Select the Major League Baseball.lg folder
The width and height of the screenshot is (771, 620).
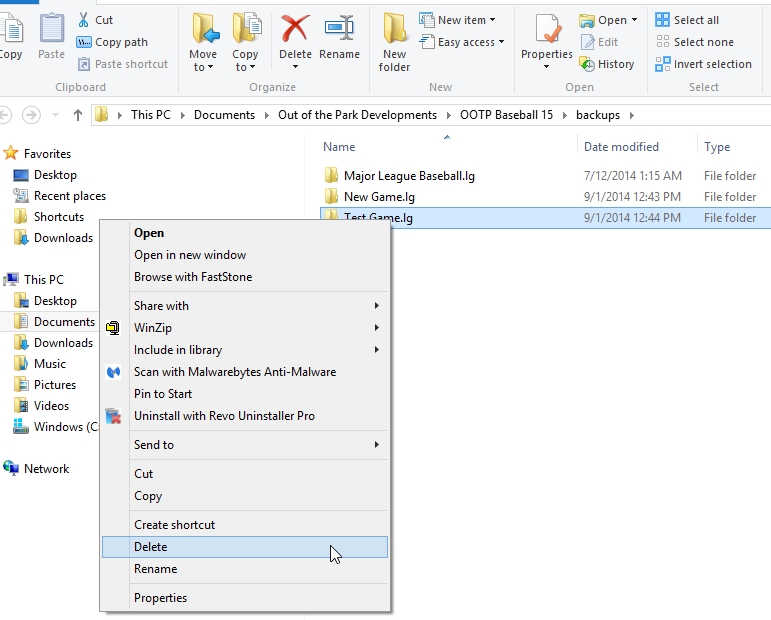coord(409,176)
